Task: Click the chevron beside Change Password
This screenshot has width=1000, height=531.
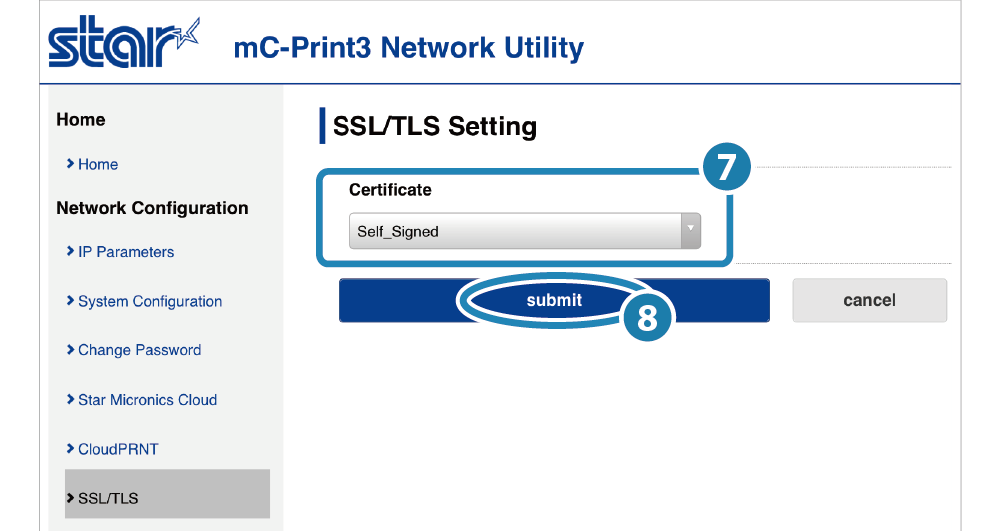Action: coord(70,349)
